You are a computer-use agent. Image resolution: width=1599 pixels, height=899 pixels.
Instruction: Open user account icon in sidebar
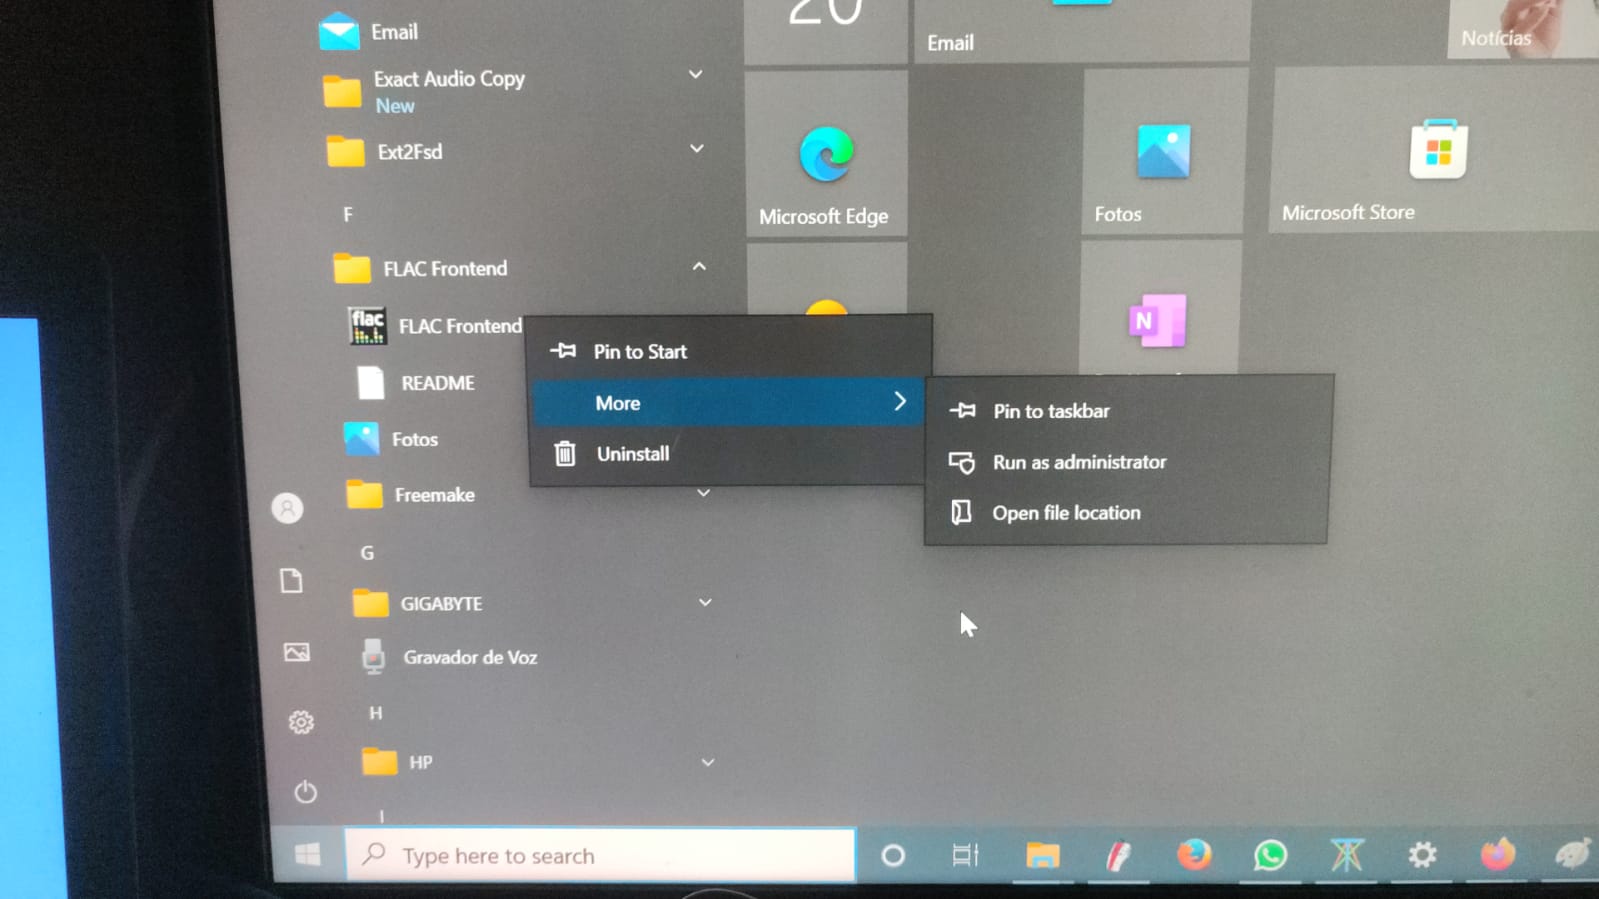288,508
